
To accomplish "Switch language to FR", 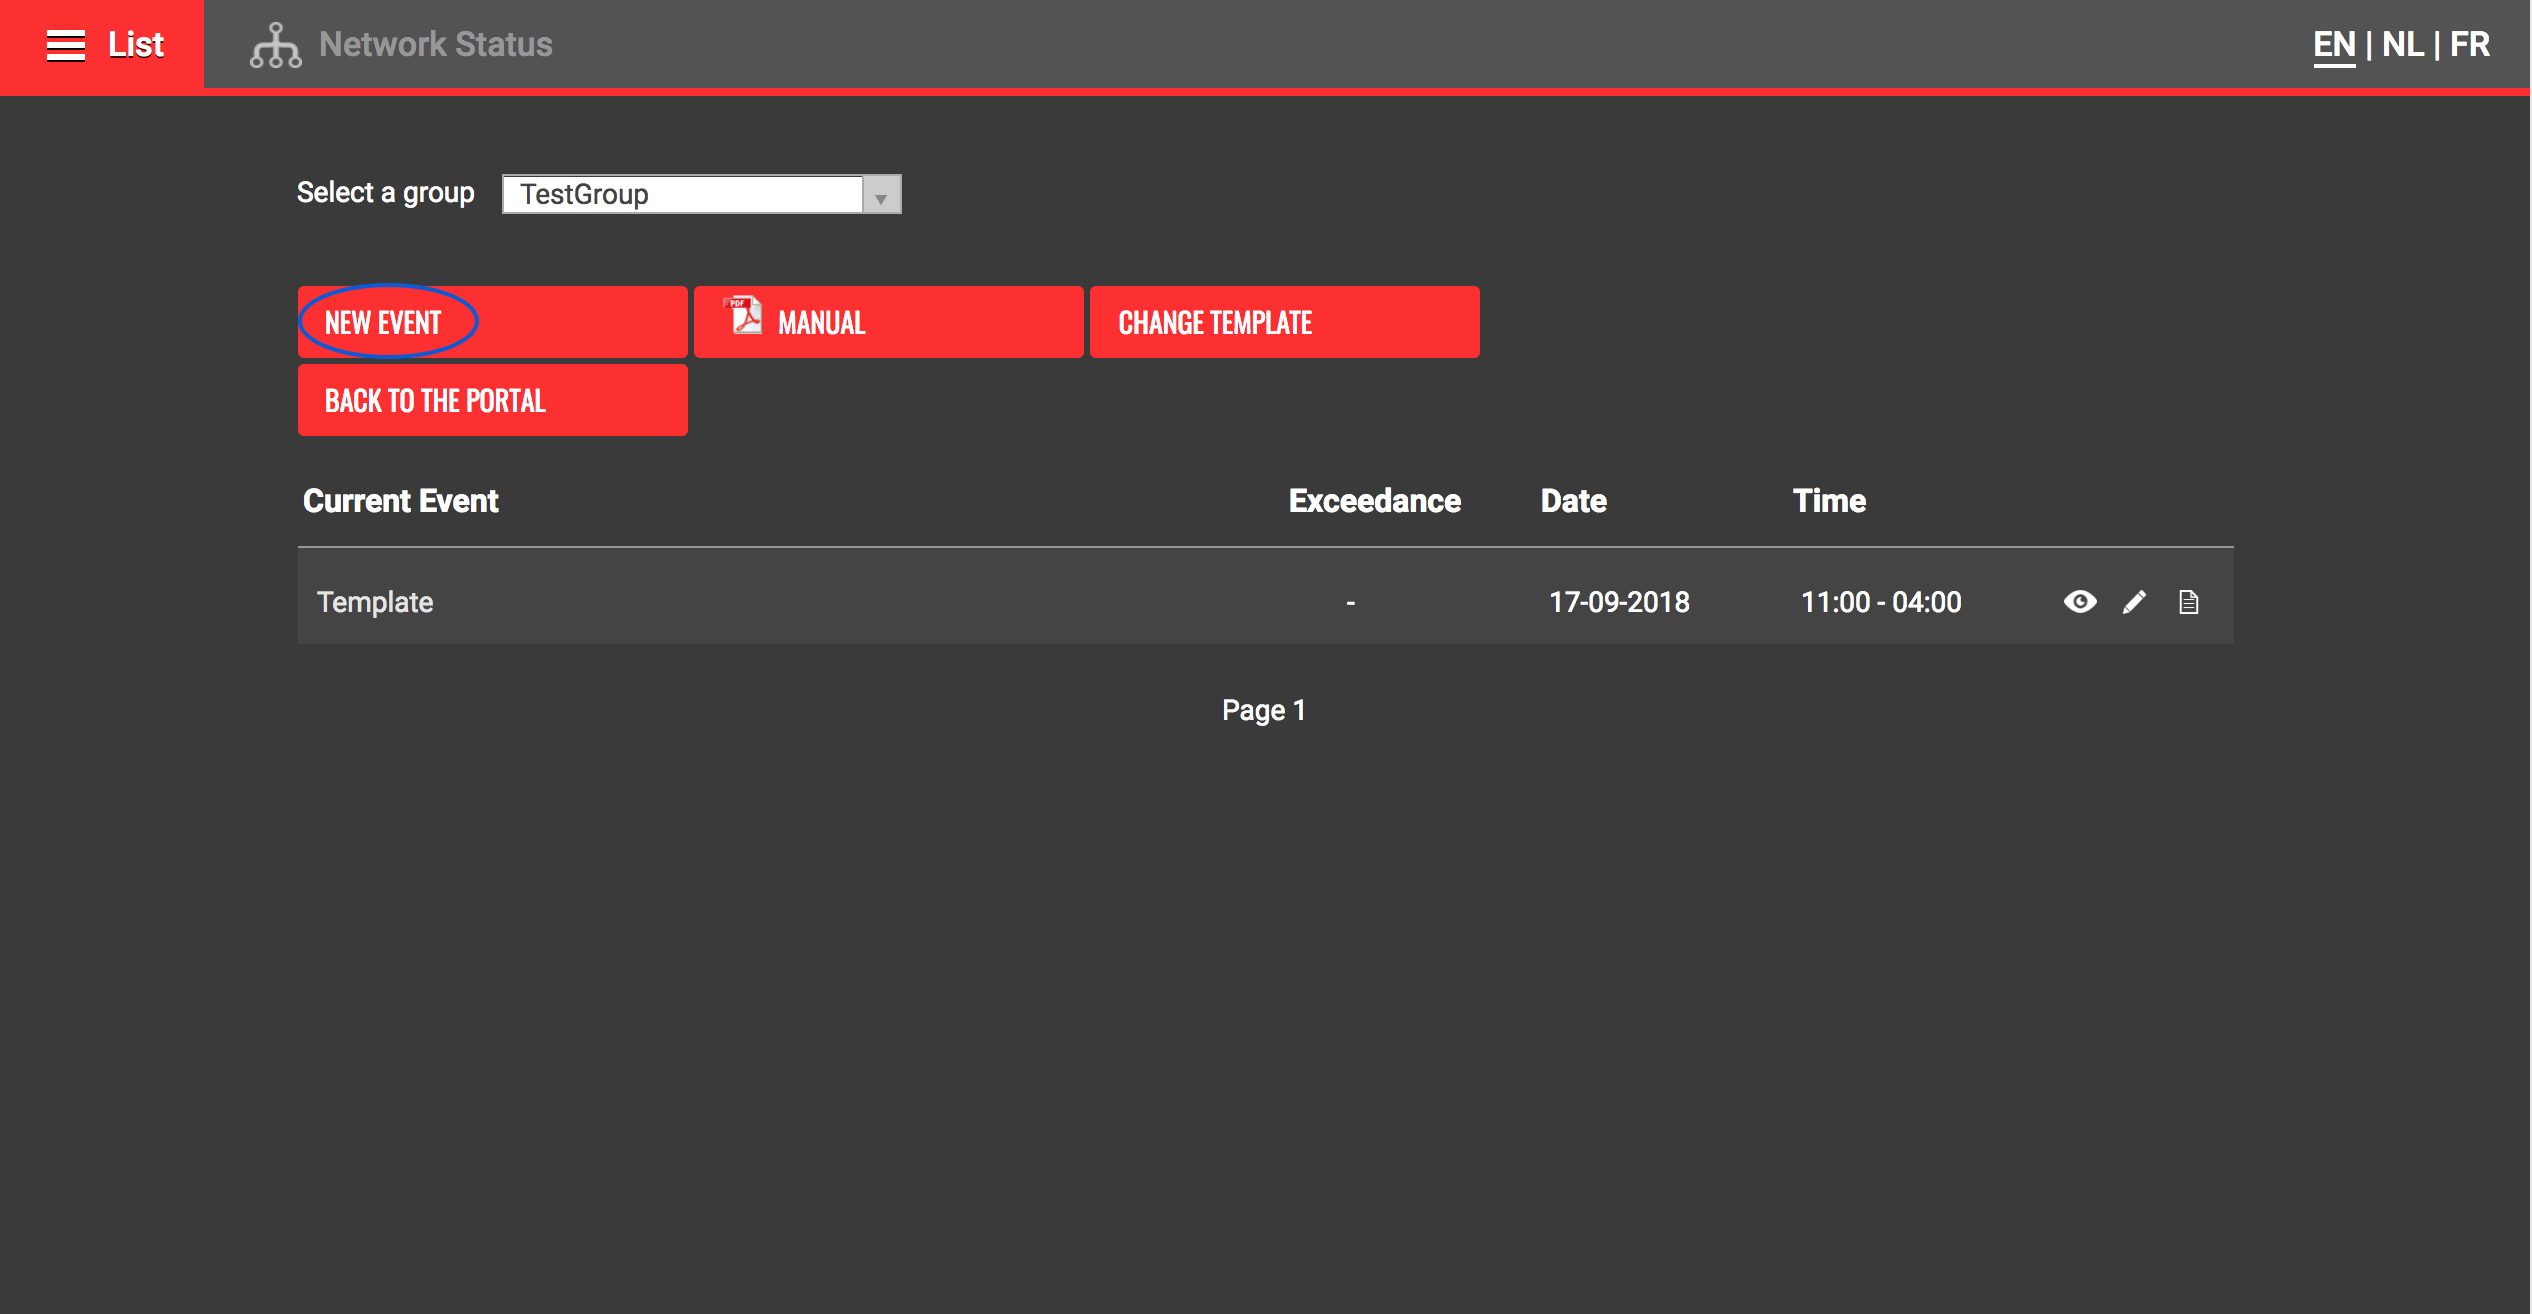I will tap(2469, 45).
